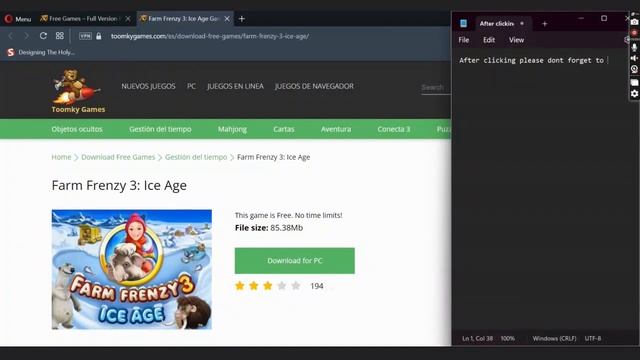Select the Aventura category
Screen dimensions: 640x360
(336, 129)
